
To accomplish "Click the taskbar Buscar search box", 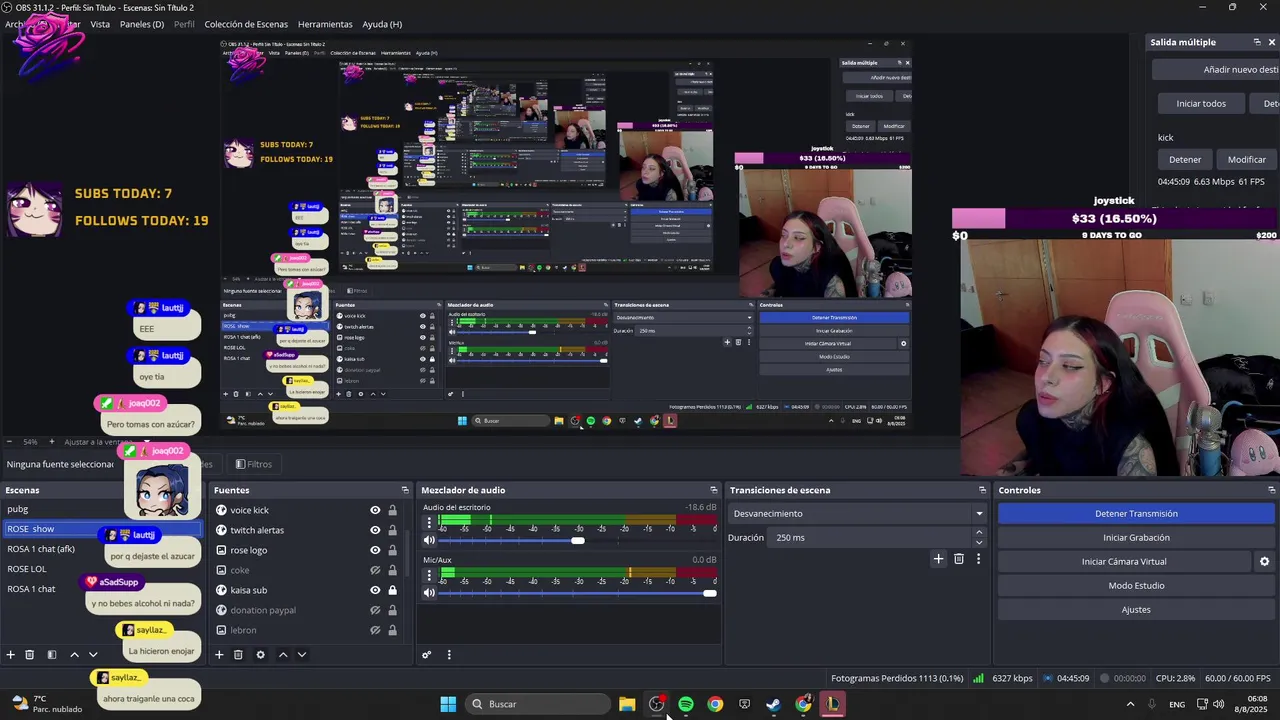I will pyautogui.click(x=538, y=704).
